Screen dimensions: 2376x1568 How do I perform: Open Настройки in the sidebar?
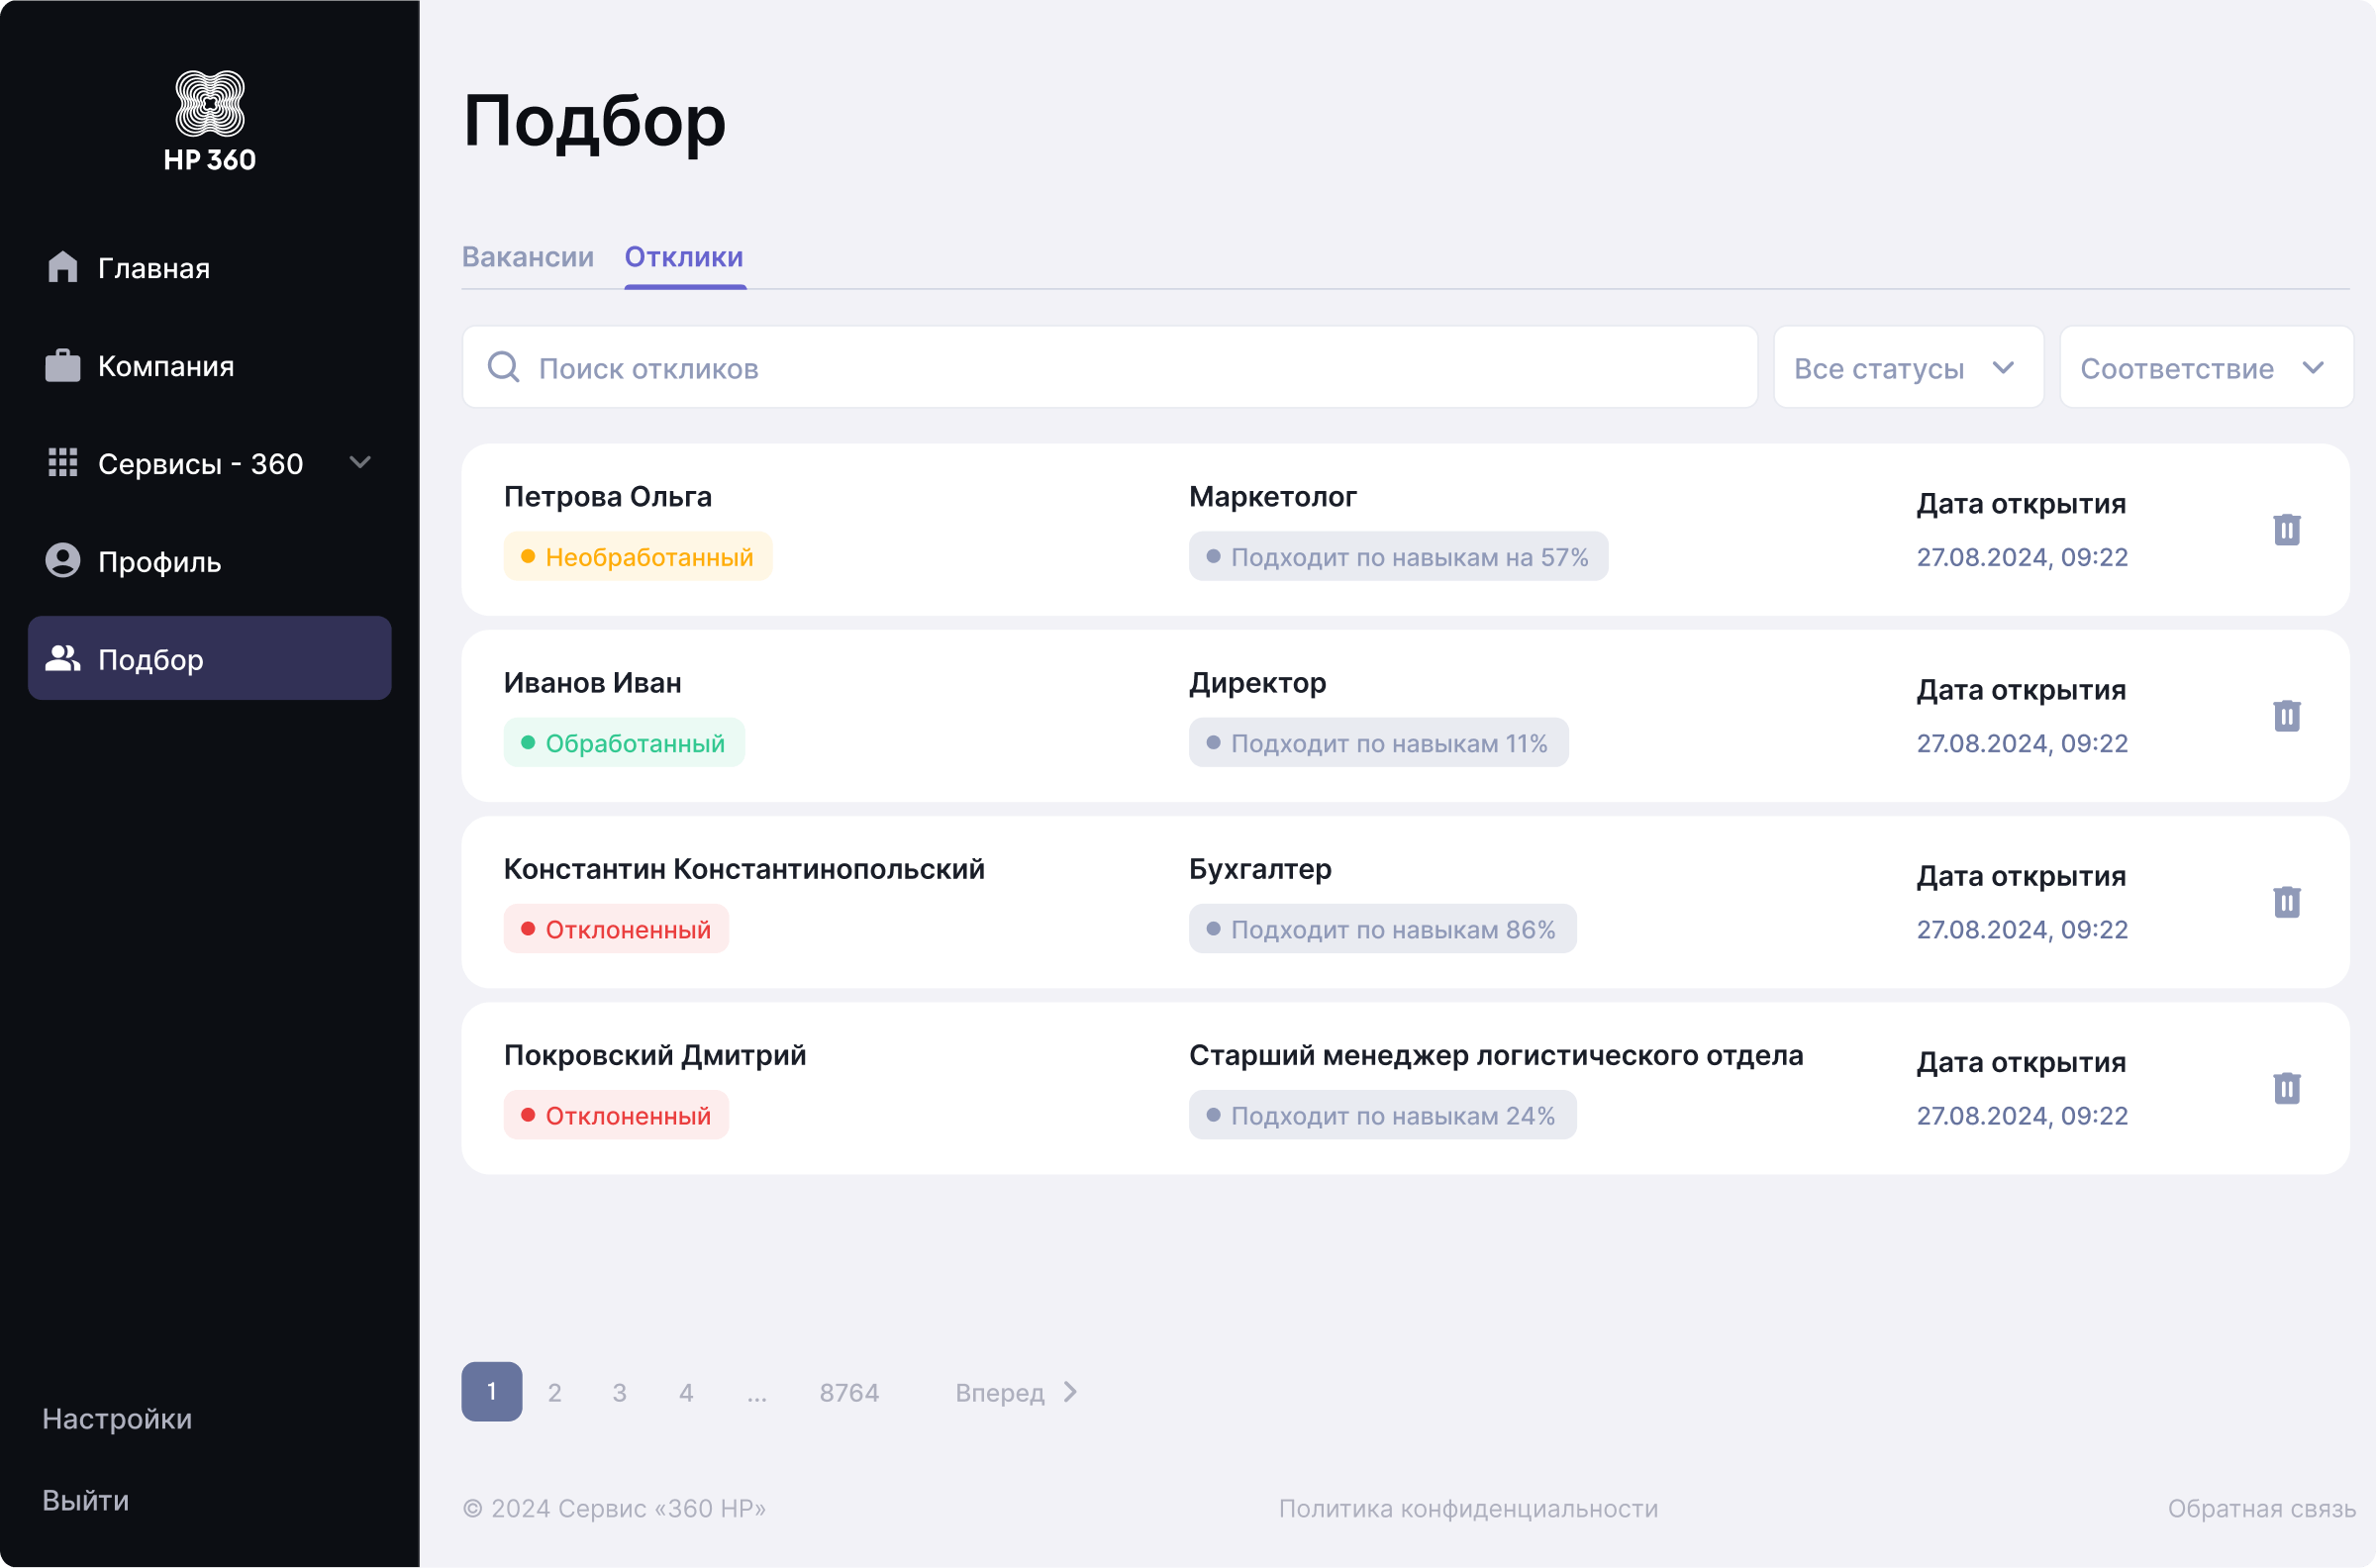[x=117, y=1418]
